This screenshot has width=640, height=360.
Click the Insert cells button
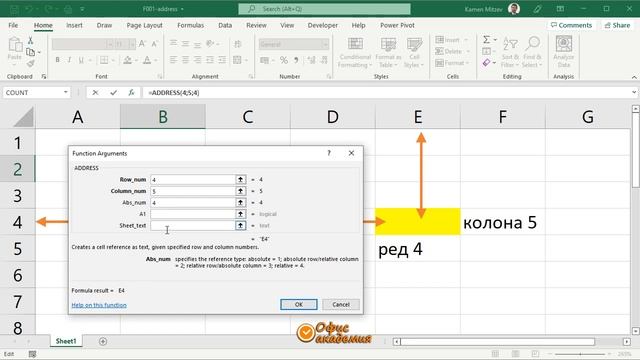pyautogui.click(x=448, y=40)
